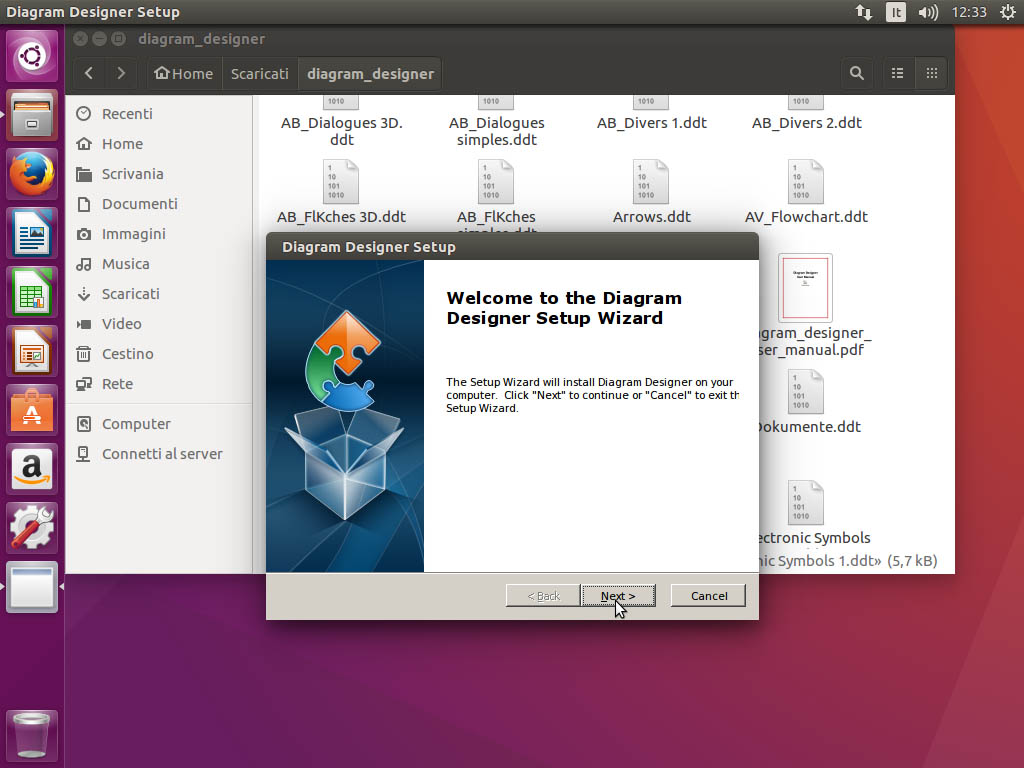The image size is (1024, 768).
Task: Open Cestino in the sidebar
Action: tap(127, 354)
